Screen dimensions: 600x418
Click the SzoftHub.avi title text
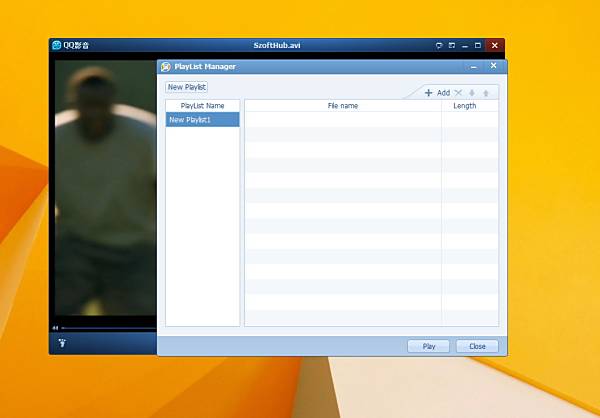point(277,46)
